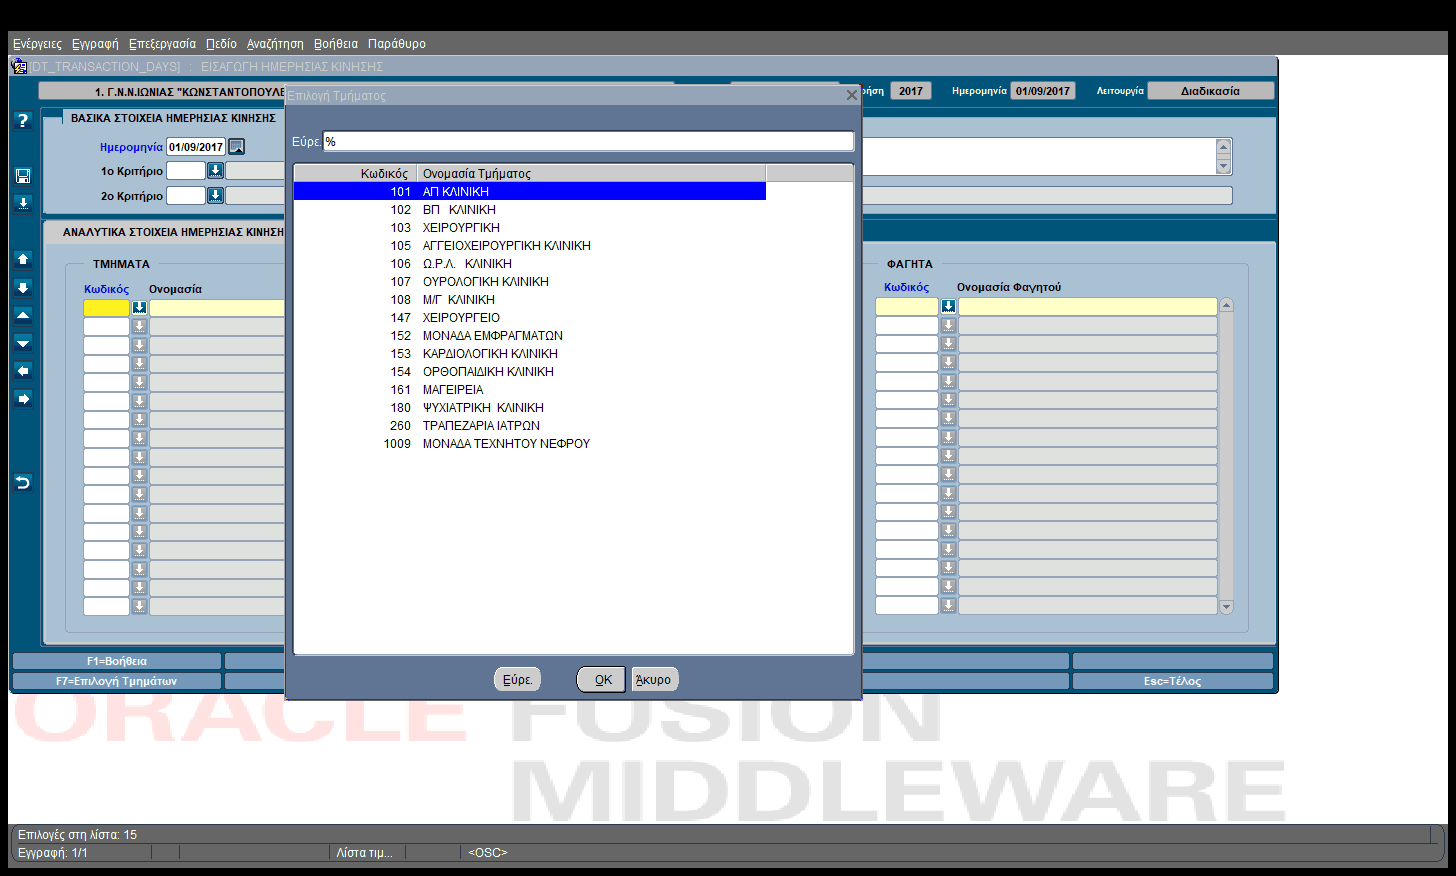Select row 108 Μ/Γ ΚΛΙΝΙΚΗ
The image size is (1456, 876).
pyautogui.click(x=530, y=300)
